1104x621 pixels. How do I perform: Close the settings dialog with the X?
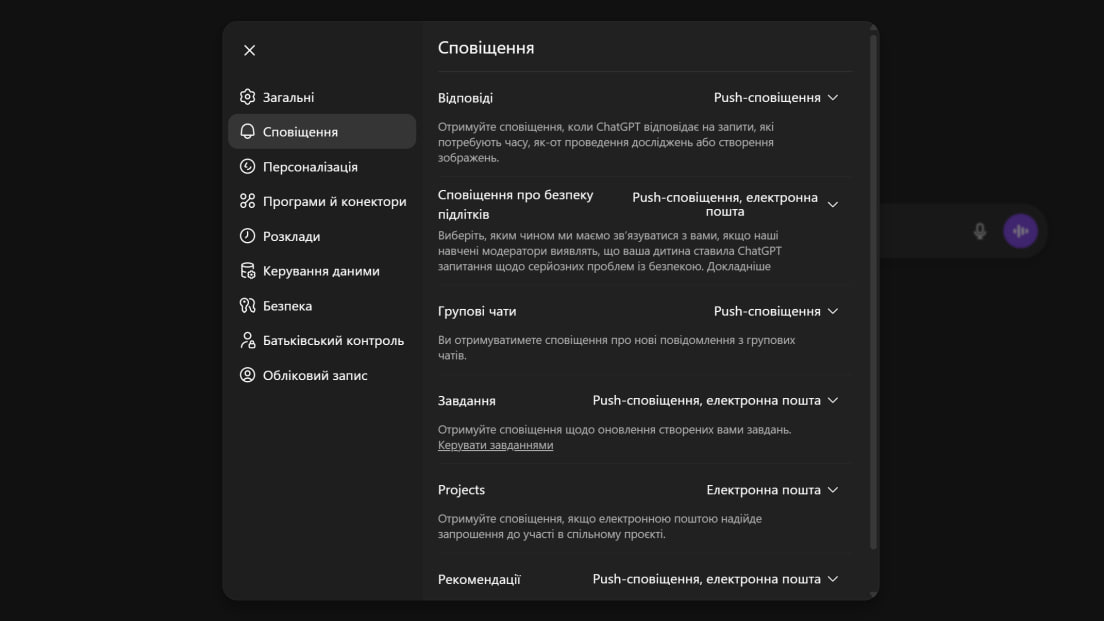point(249,49)
